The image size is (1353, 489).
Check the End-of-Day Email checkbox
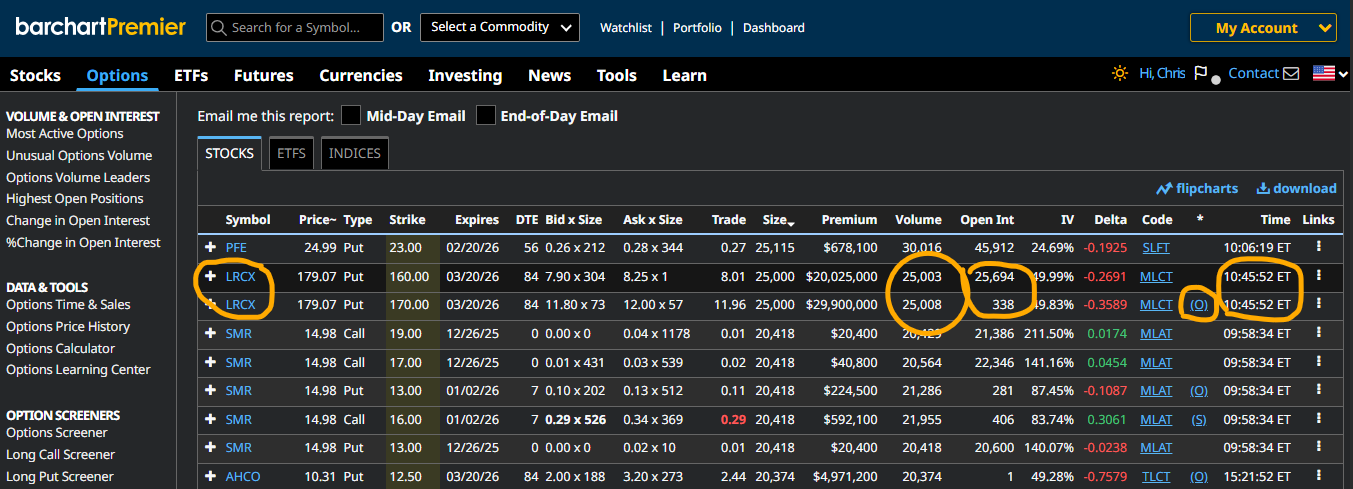485,116
